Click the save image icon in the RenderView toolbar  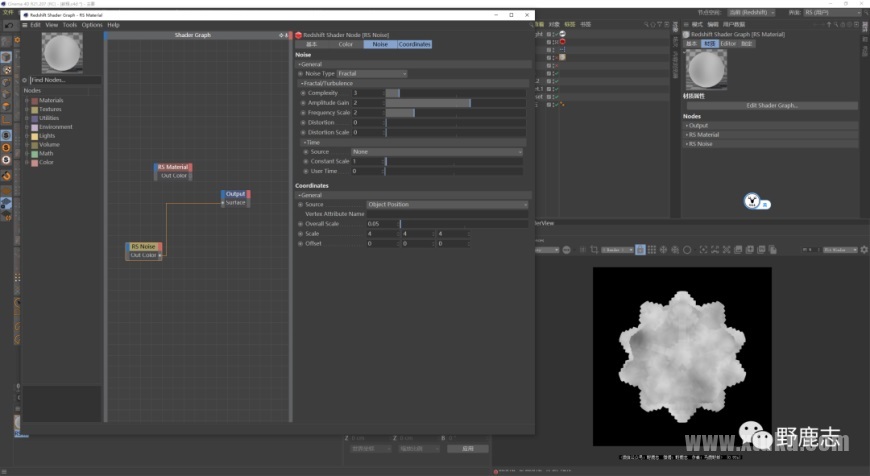pyautogui.click(x=738, y=250)
